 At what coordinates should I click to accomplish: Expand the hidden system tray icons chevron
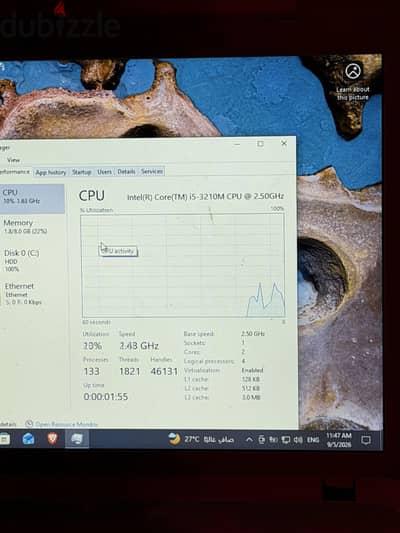click(x=249, y=440)
